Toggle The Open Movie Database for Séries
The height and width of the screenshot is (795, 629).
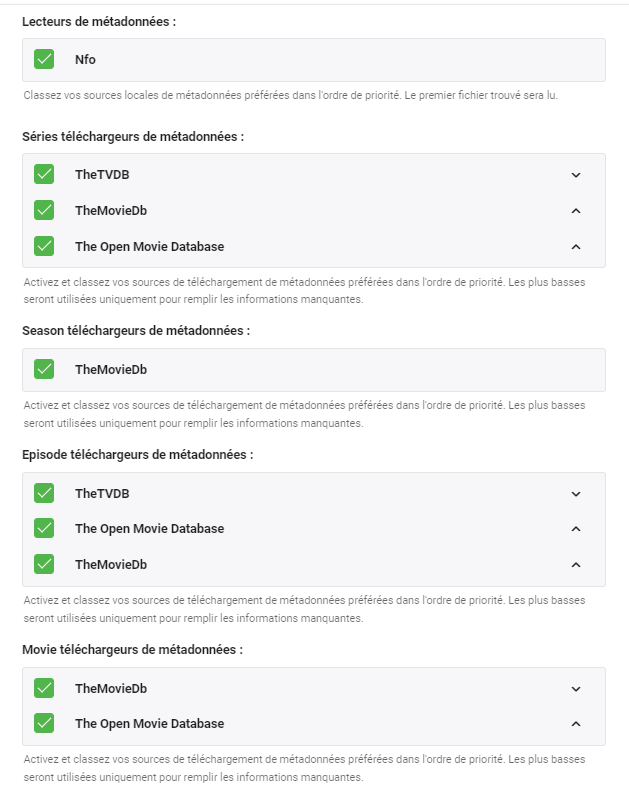point(44,246)
